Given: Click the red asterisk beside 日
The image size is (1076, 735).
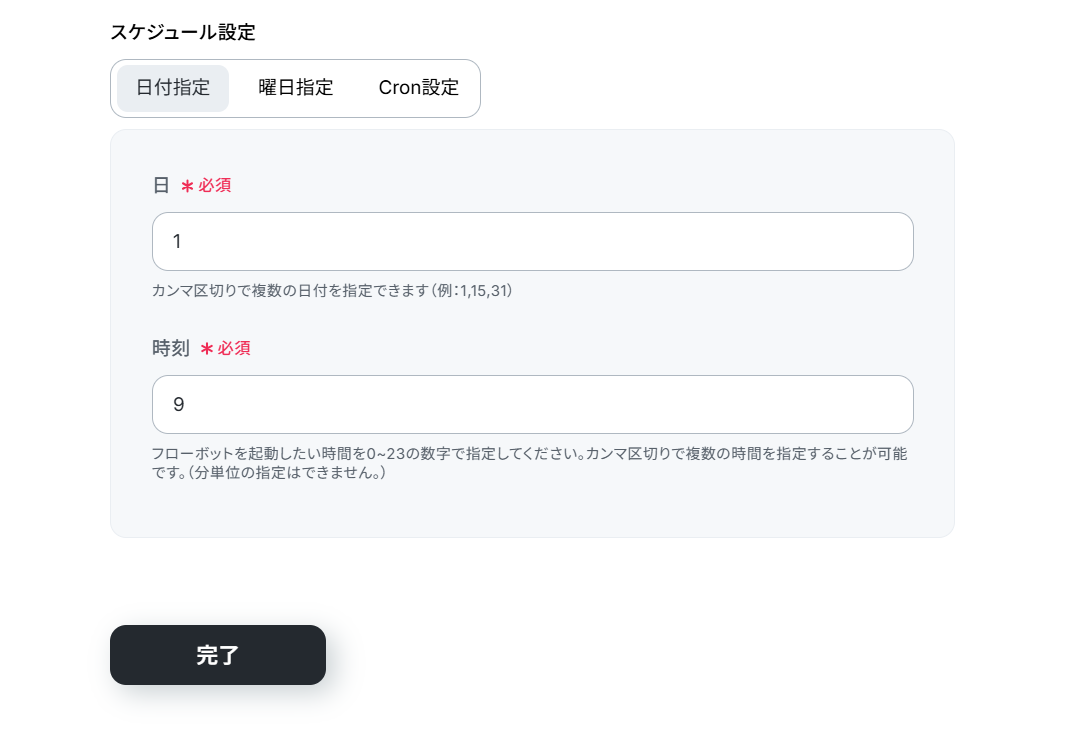Looking at the screenshot, I should [187, 186].
